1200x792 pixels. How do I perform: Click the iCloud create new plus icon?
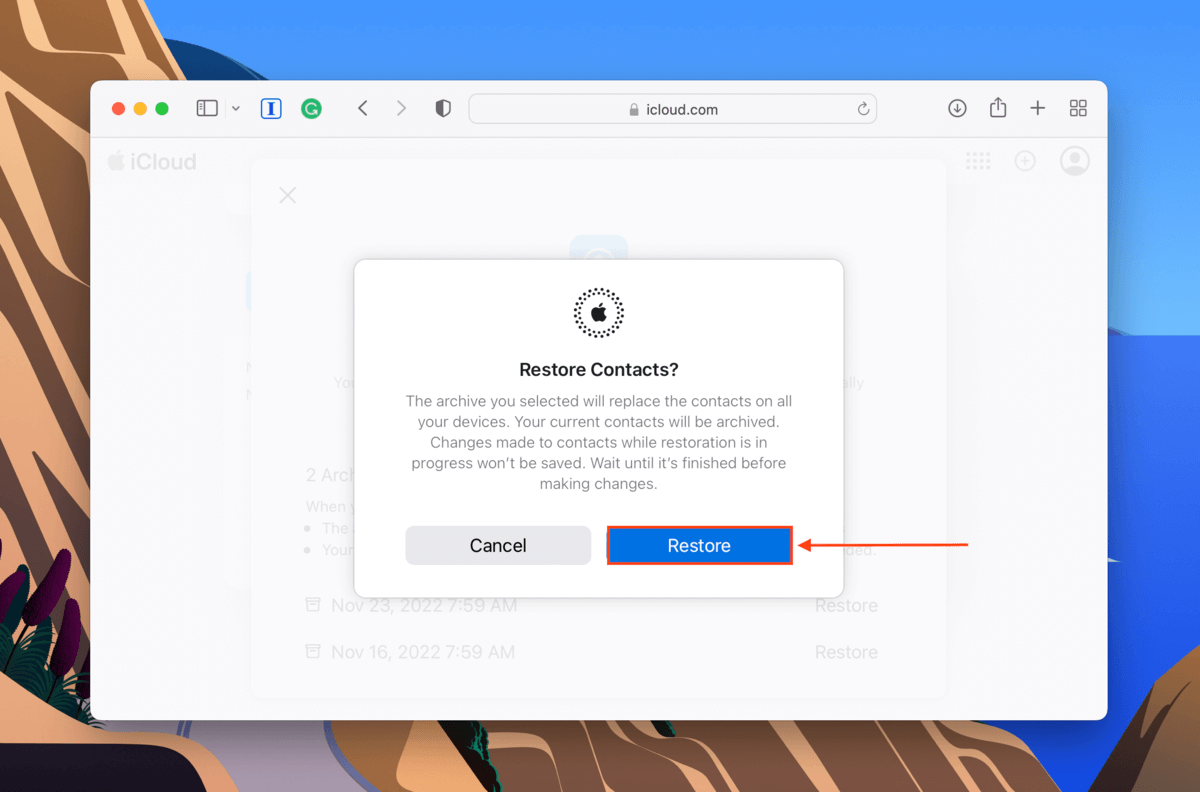1025,161
